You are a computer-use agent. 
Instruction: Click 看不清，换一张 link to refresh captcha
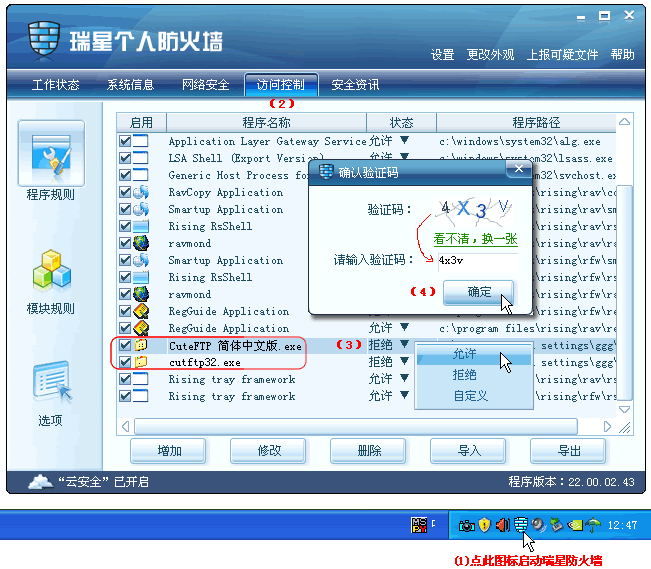(475, 239)
